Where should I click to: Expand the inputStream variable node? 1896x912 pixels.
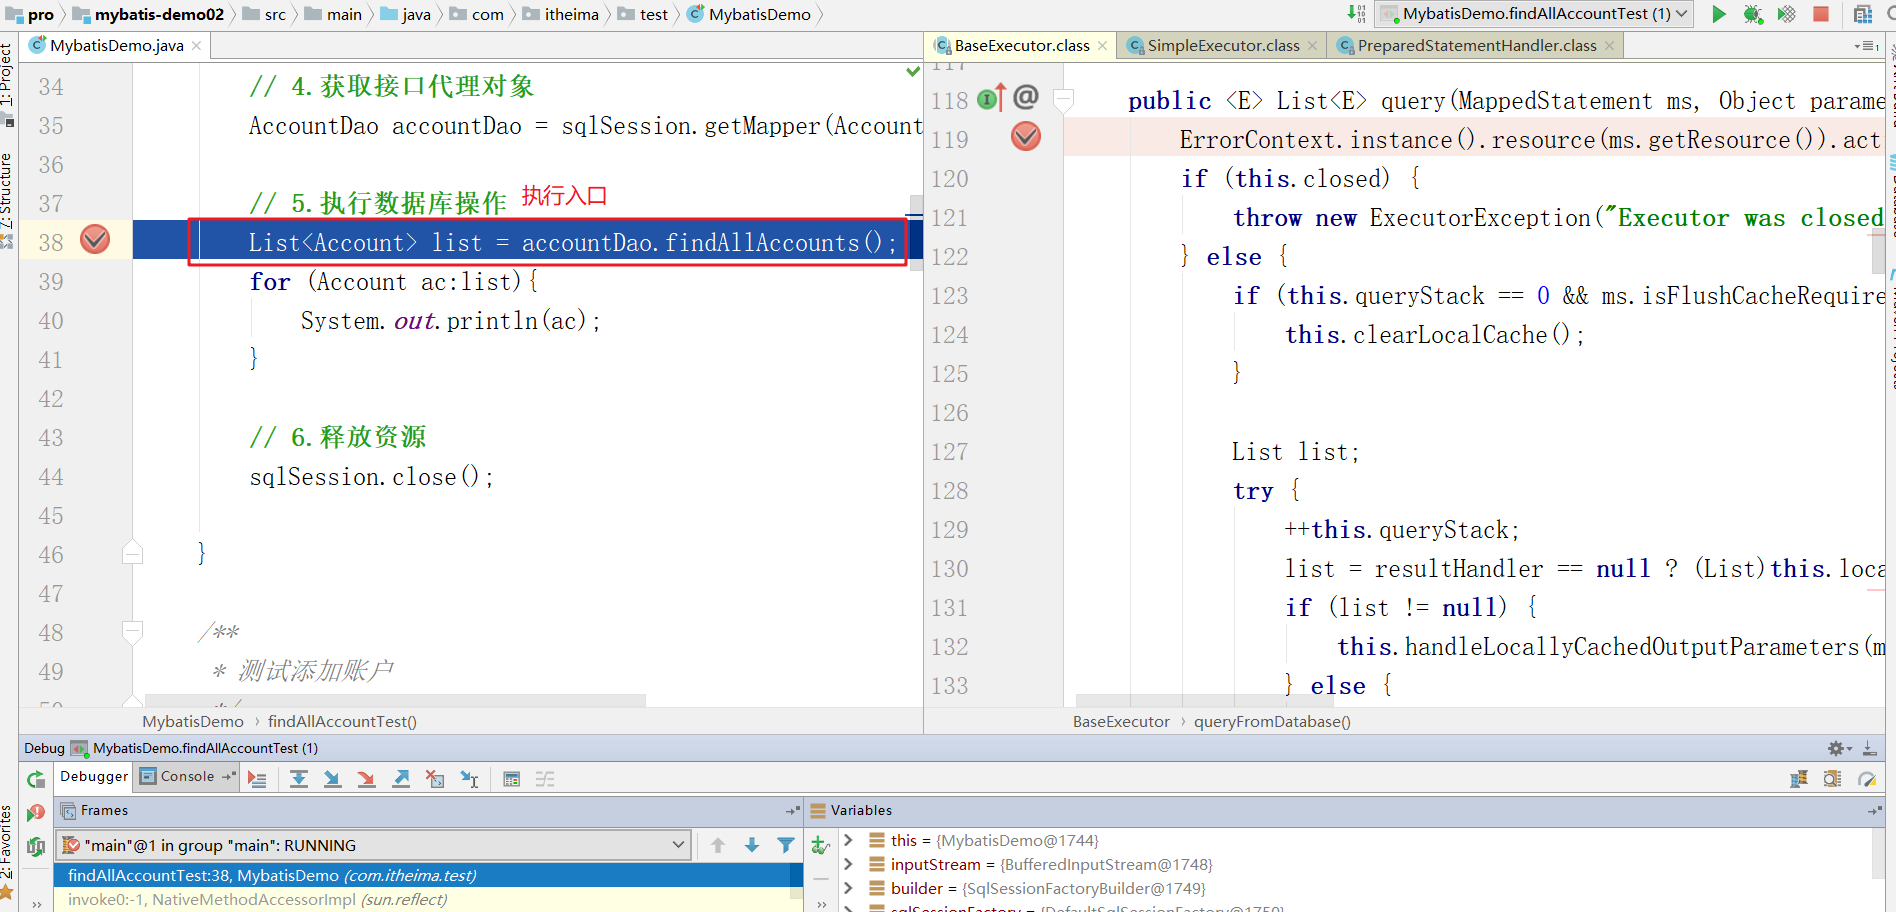point(848,864)
